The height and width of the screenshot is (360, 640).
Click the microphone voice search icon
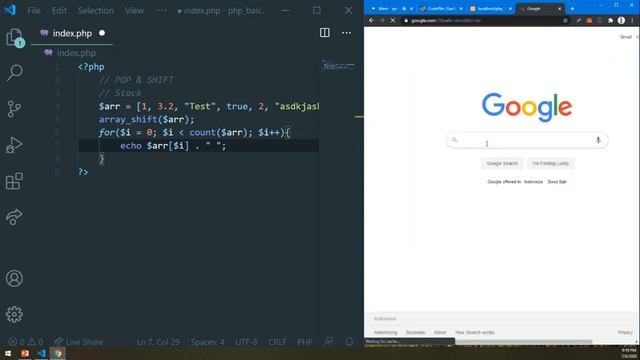(598, 140)
